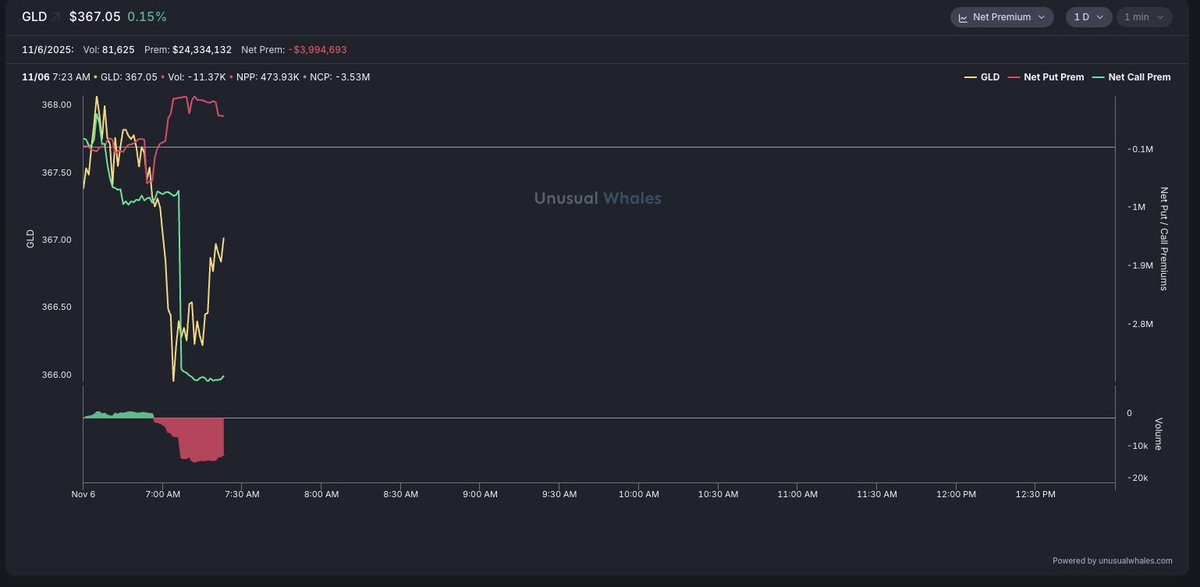This screenshot has width=1200, height=587.
Task: Click the green Net Call Prem line swatch
Action: coord(1100,77)
